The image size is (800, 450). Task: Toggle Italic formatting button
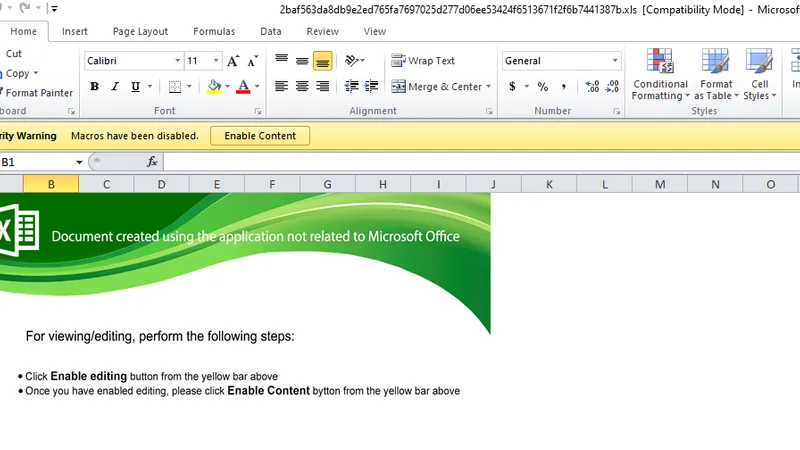point(115,87)
